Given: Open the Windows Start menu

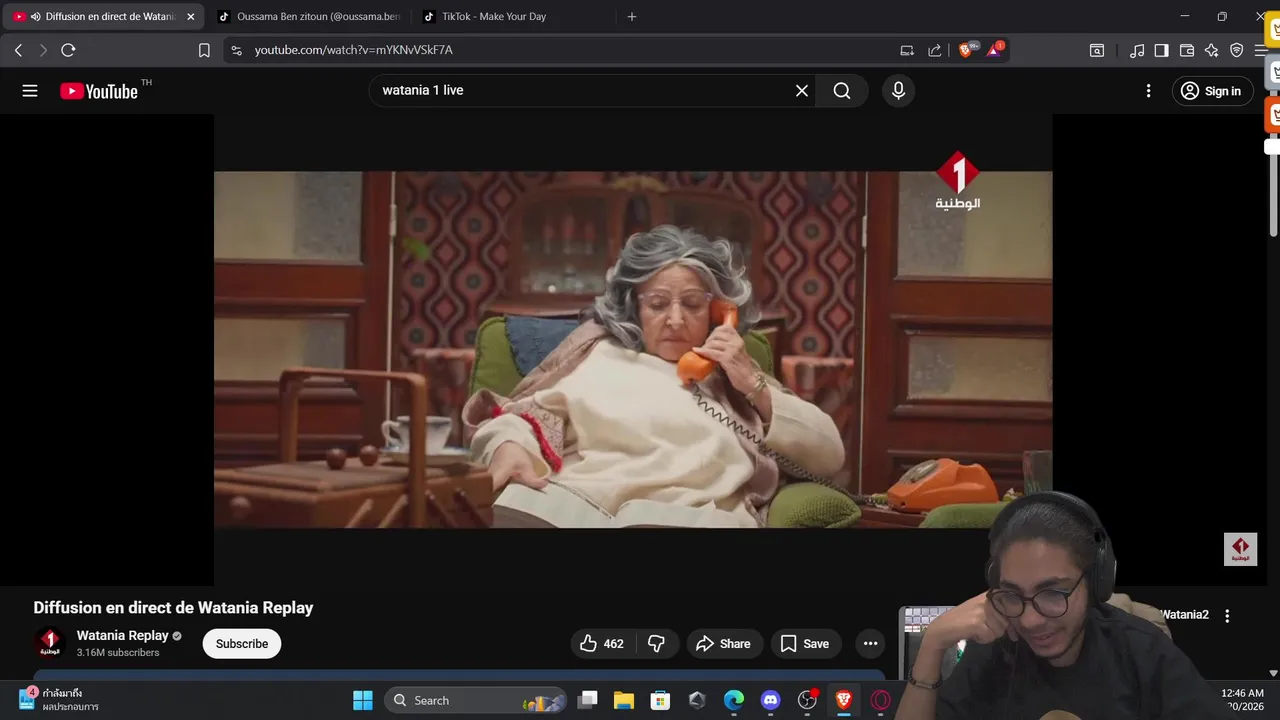Looking at the screenshot, I should tap(363, 700).
